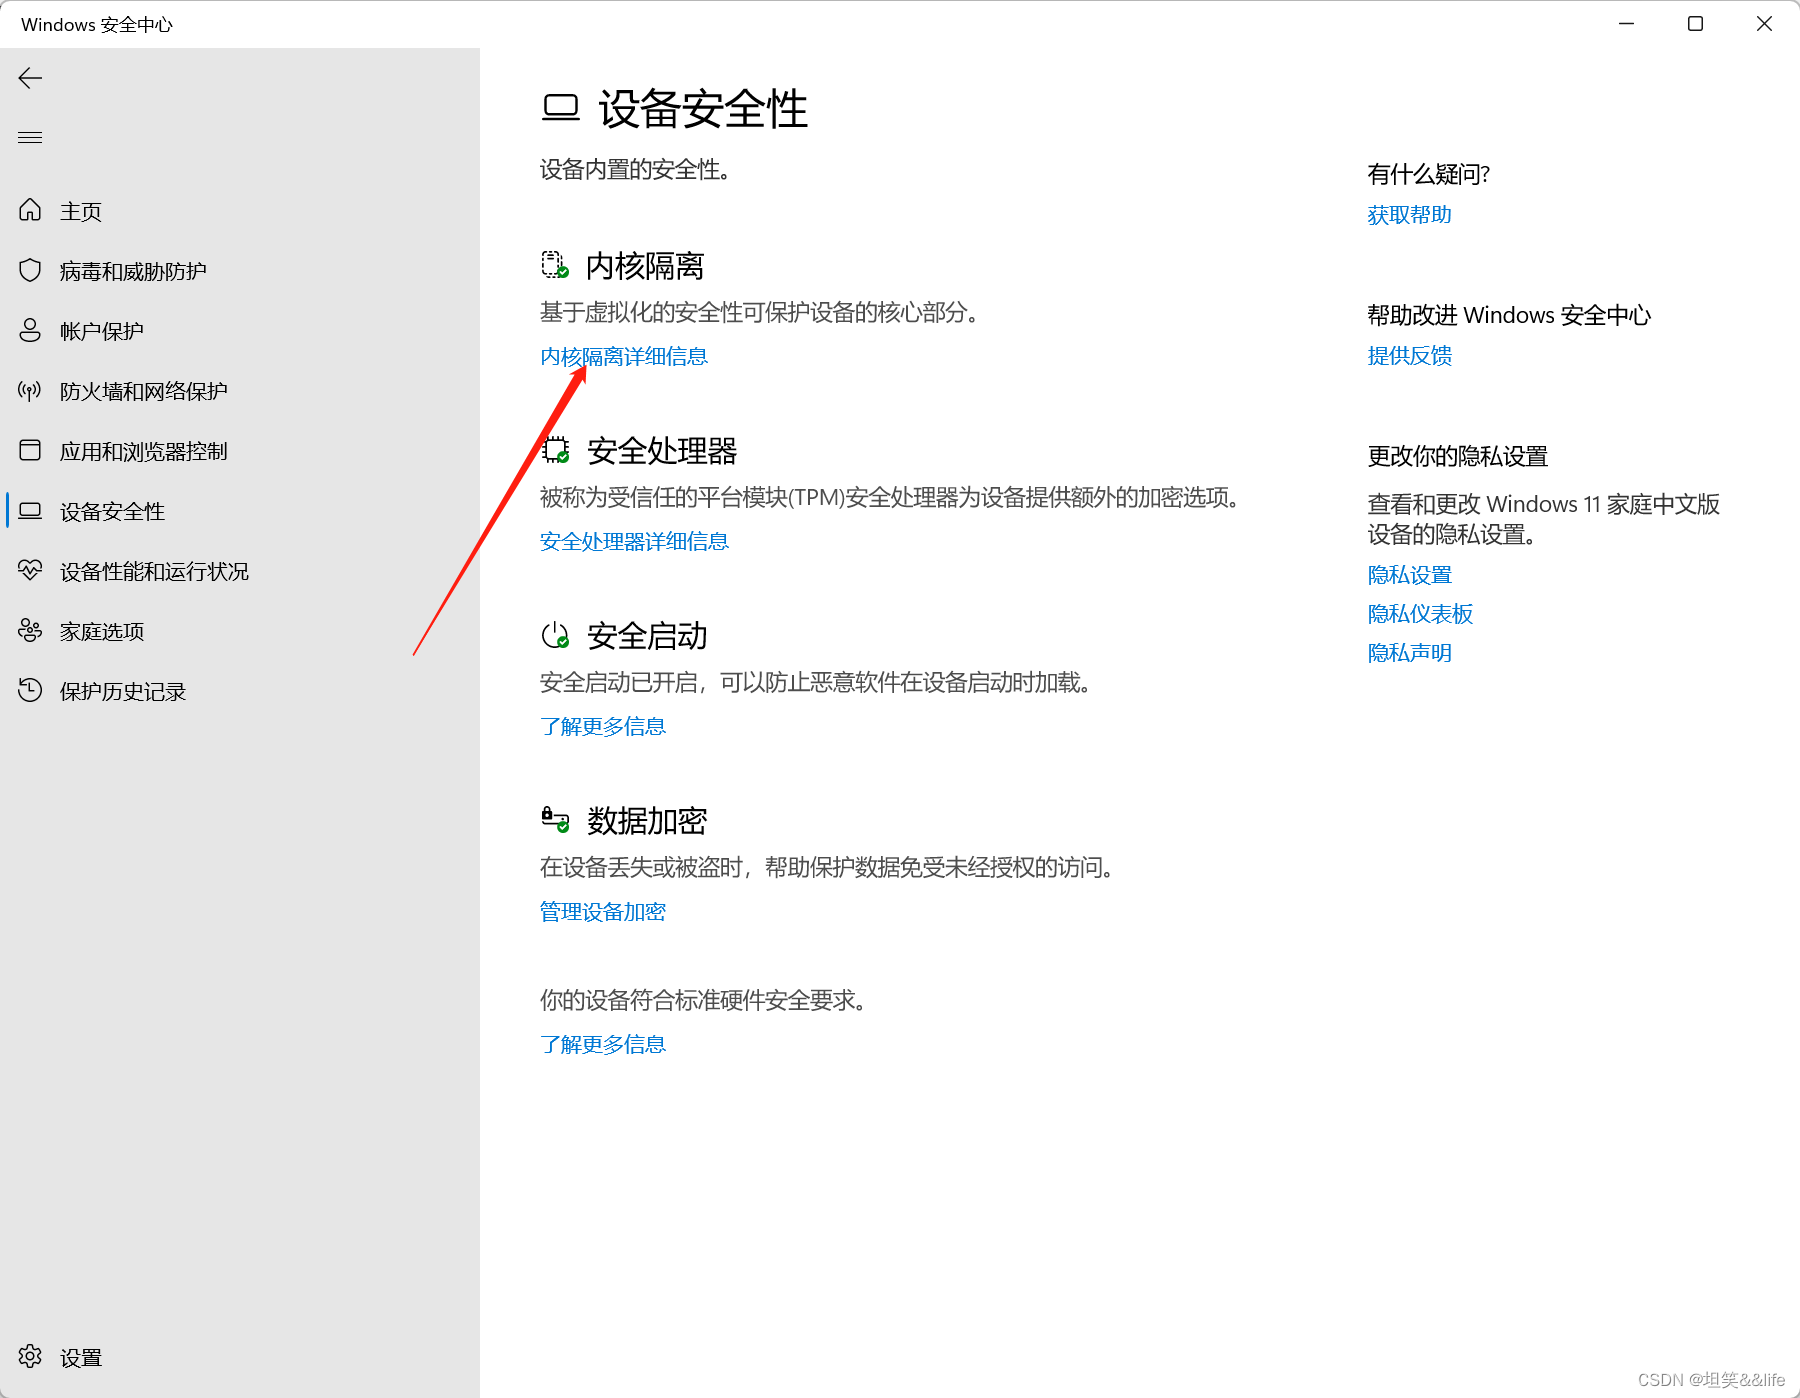Image resolution: width=1800 pixels, height=1398 pixels.
Task: Click the laptop icon in the page title
Action: (561, 108)
